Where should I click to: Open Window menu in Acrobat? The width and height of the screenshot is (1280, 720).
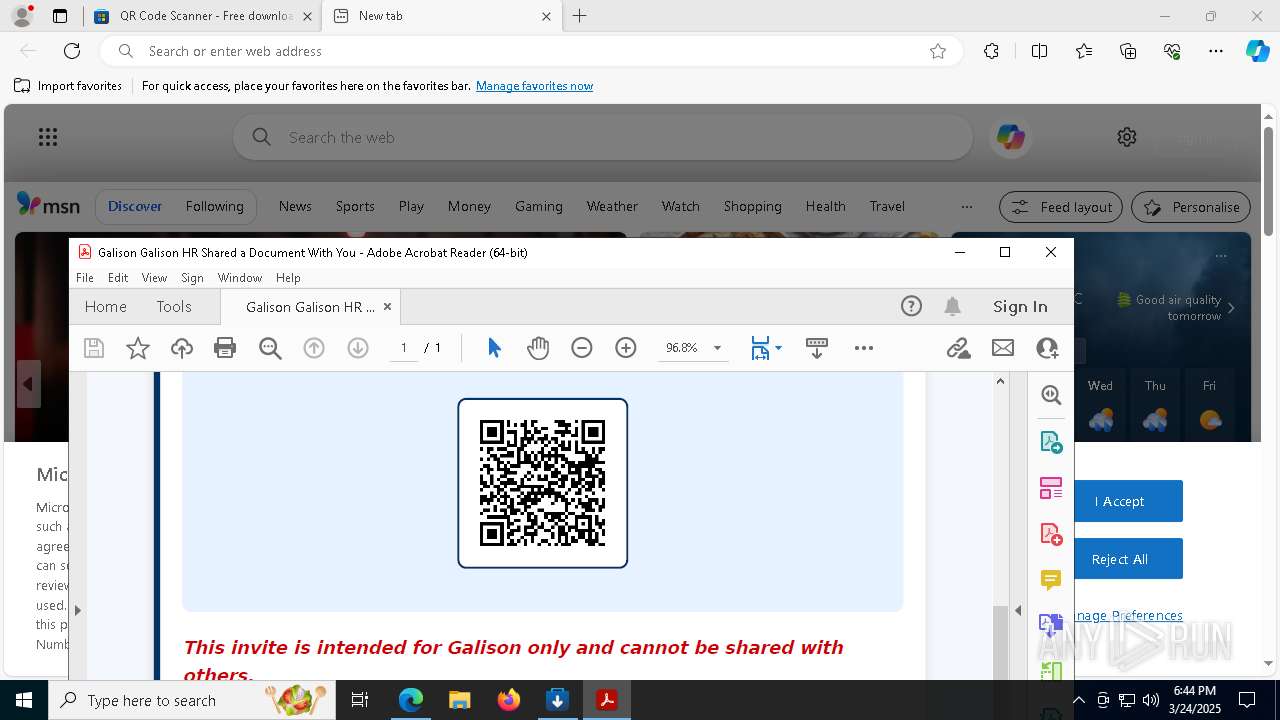point(240,278)
